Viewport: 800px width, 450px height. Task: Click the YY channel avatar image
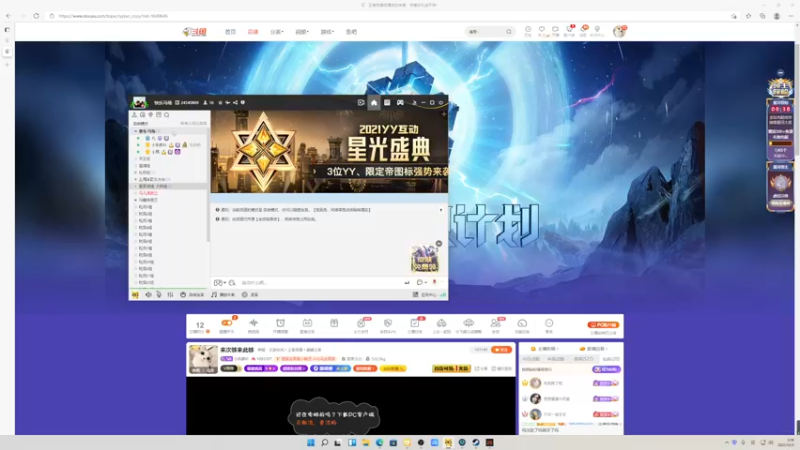tap(139, 103)
